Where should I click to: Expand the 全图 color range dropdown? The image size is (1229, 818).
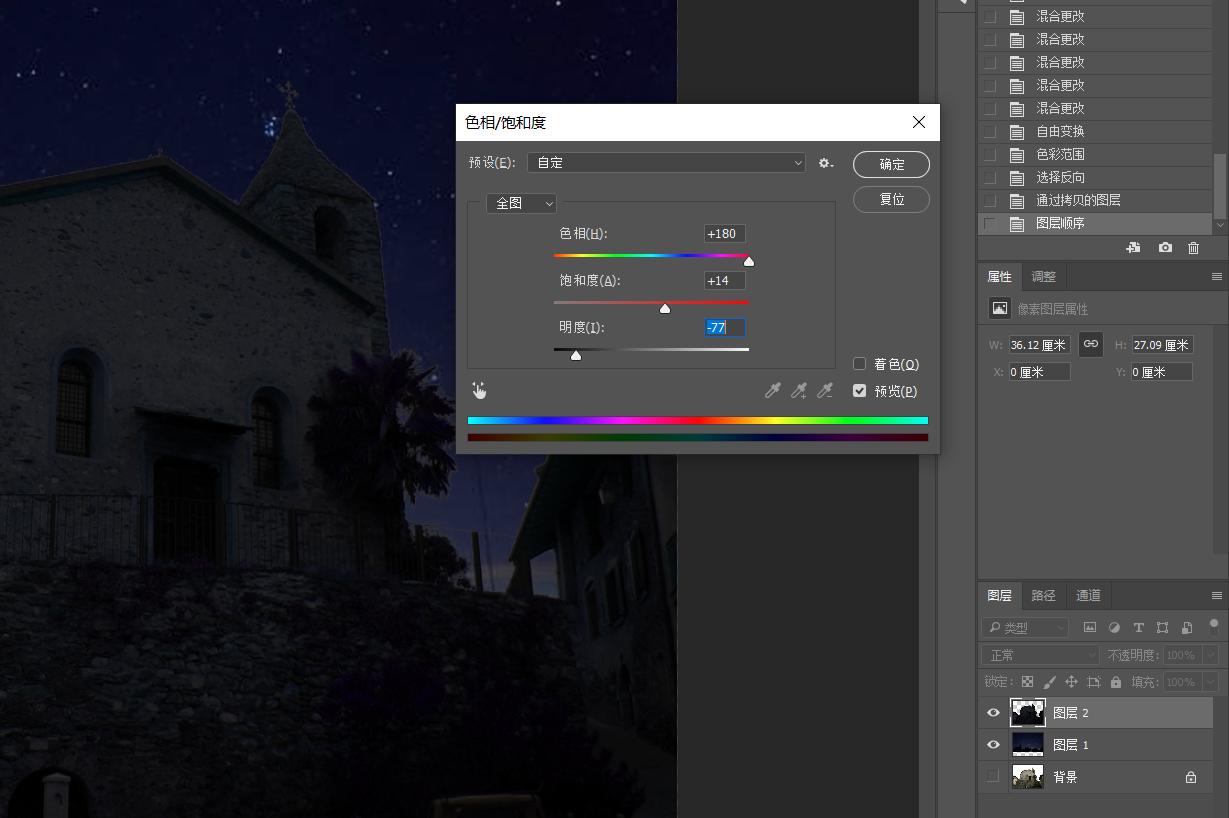521,203
